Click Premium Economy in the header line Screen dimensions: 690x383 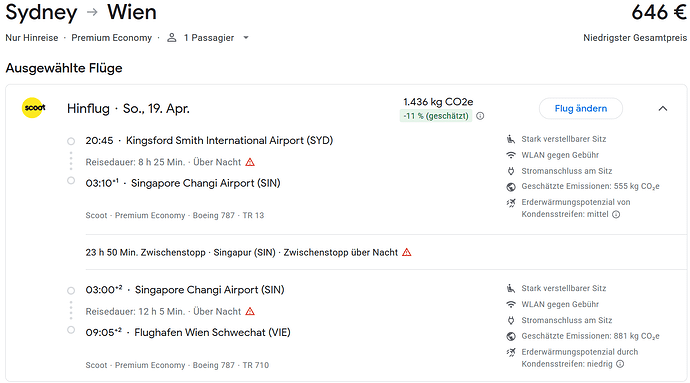(x=111, y=38)
